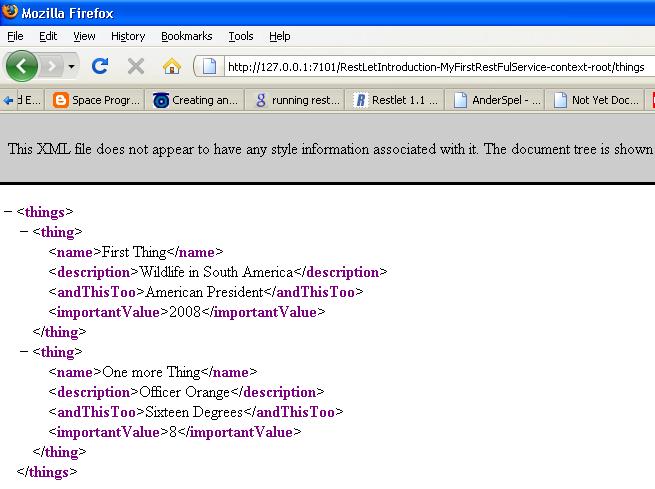Image resolution: width=655 pixels, height=489 pixels.
Task: Reload the current page
Action: tap(100, 67)
